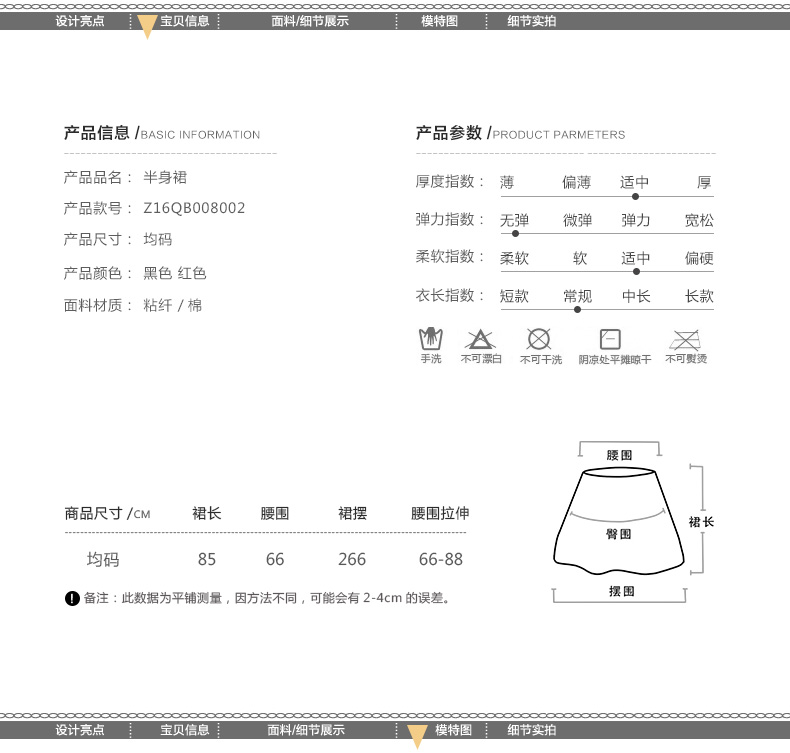Open 宝贝信息 tab in the top navigation bar

[x=184, y=21]
